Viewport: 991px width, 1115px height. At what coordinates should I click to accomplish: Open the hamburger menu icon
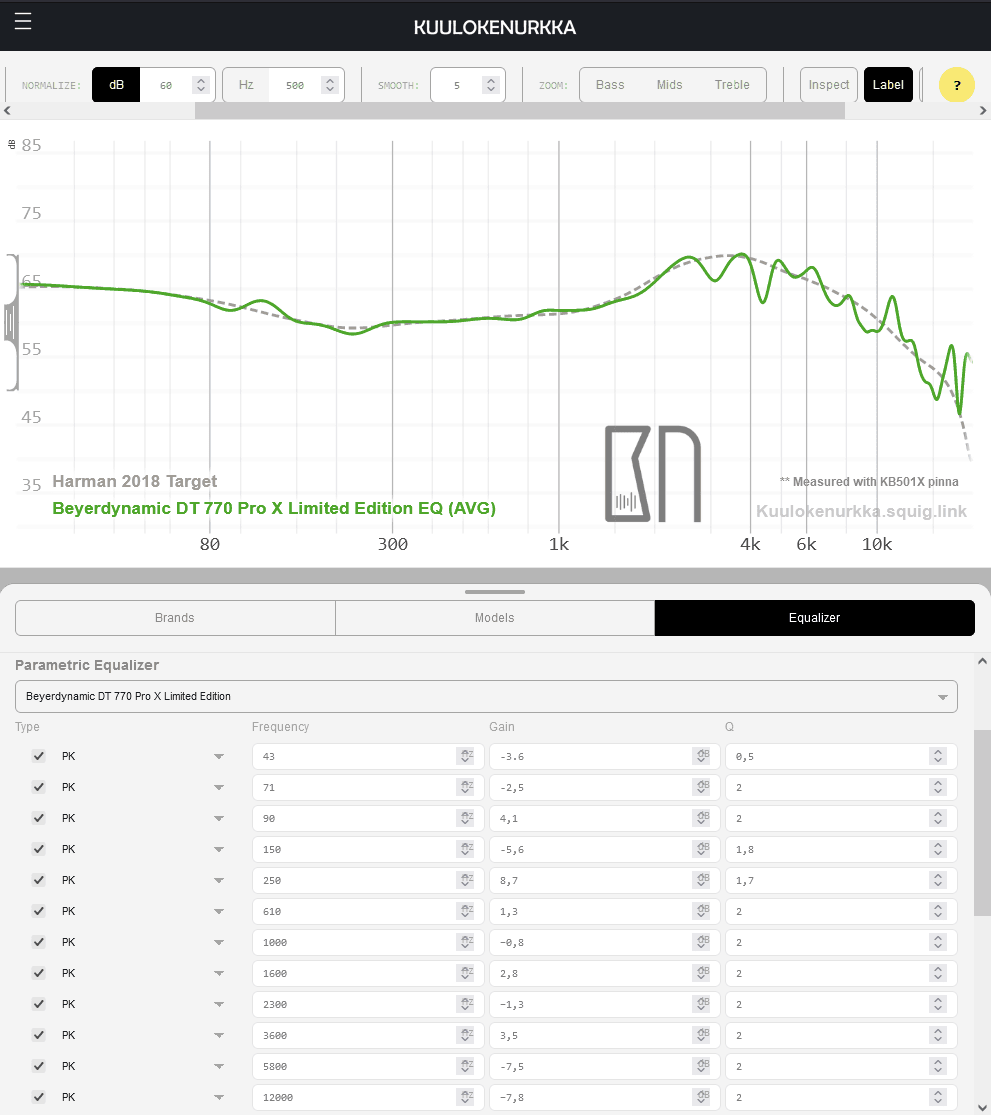click(x=23, y=21)
